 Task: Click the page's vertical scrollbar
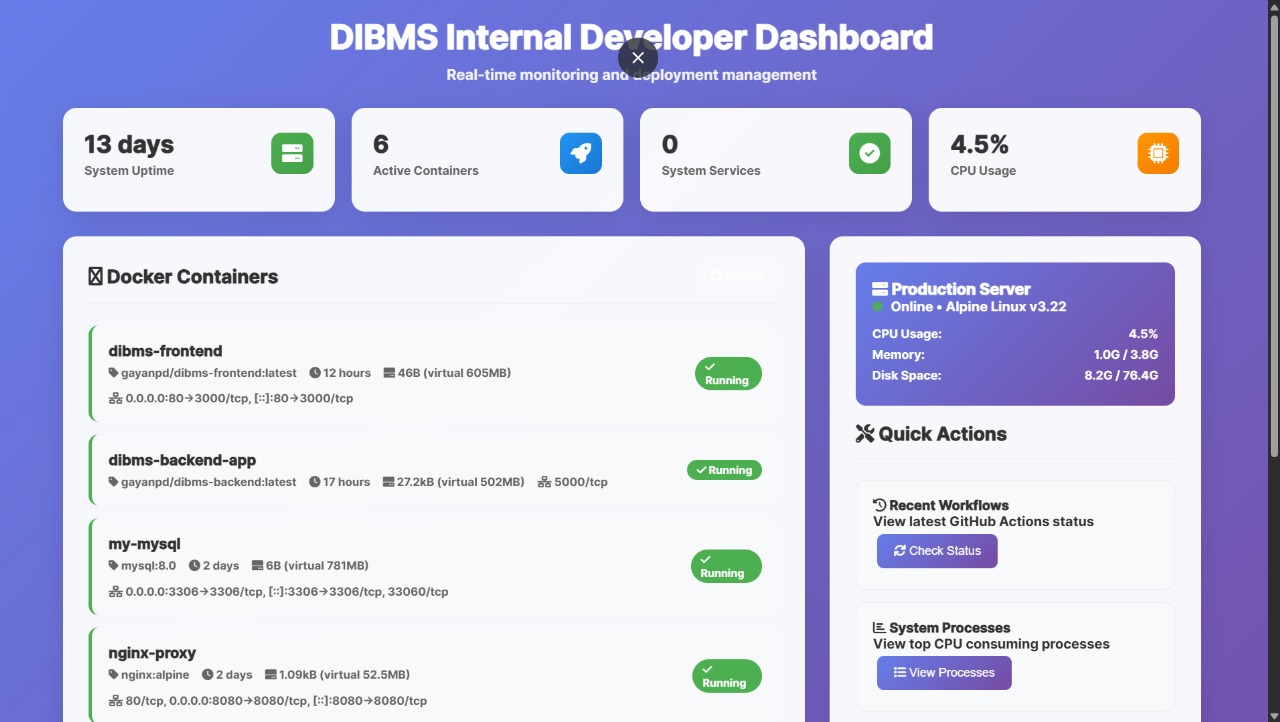tap(1274, 230)
